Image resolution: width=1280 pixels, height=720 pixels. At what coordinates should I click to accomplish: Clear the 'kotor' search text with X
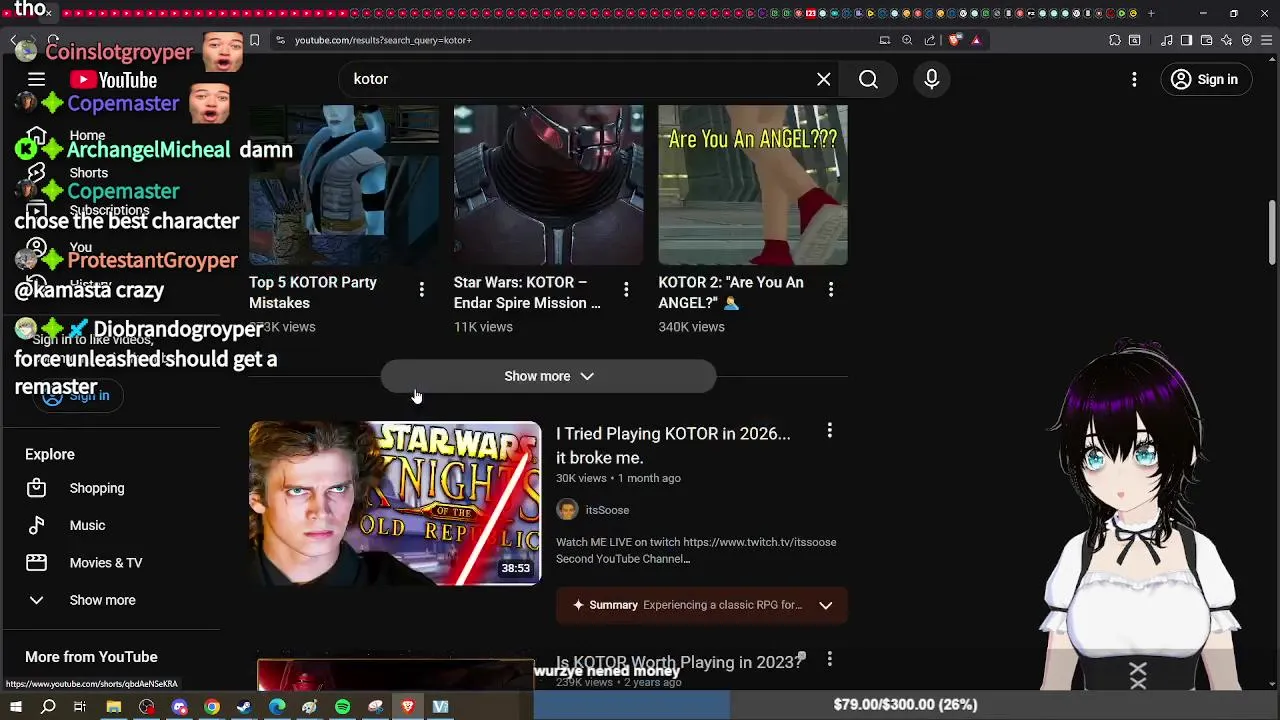[824, 79]
